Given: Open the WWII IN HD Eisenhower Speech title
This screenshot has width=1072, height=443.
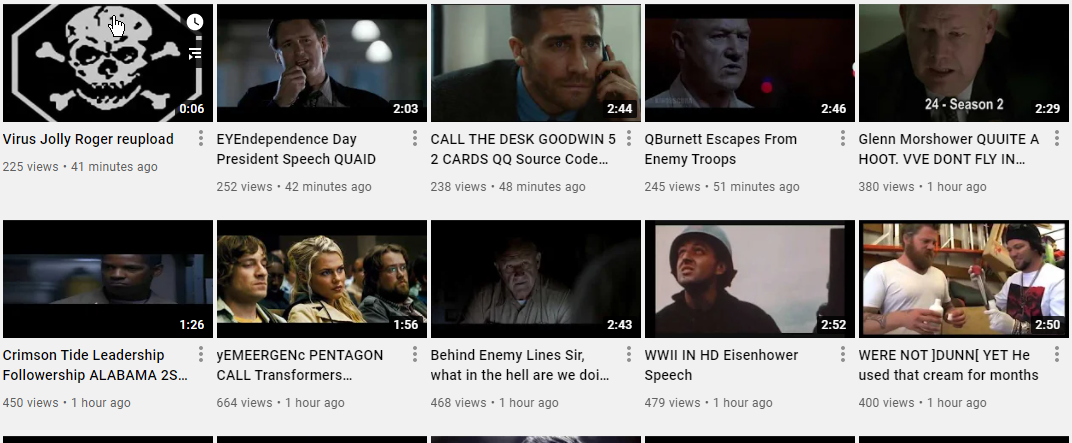Looking at the screenshot, I should pyautogui.click(x=721, y=365).
